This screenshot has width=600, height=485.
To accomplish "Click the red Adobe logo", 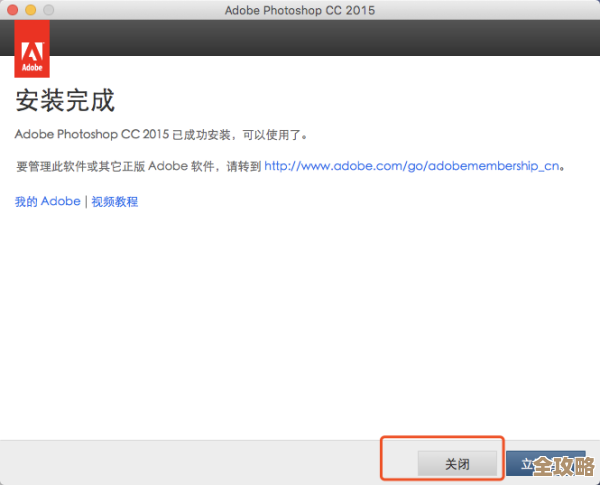I will click(x=32, y=49).
